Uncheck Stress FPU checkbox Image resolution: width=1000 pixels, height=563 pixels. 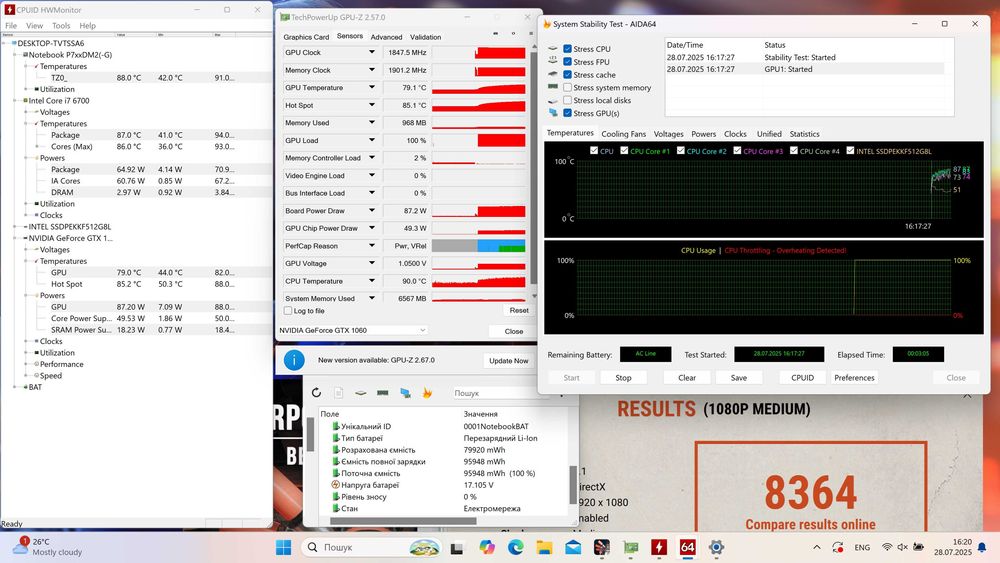pyautogui.click(x=567, y=62)
